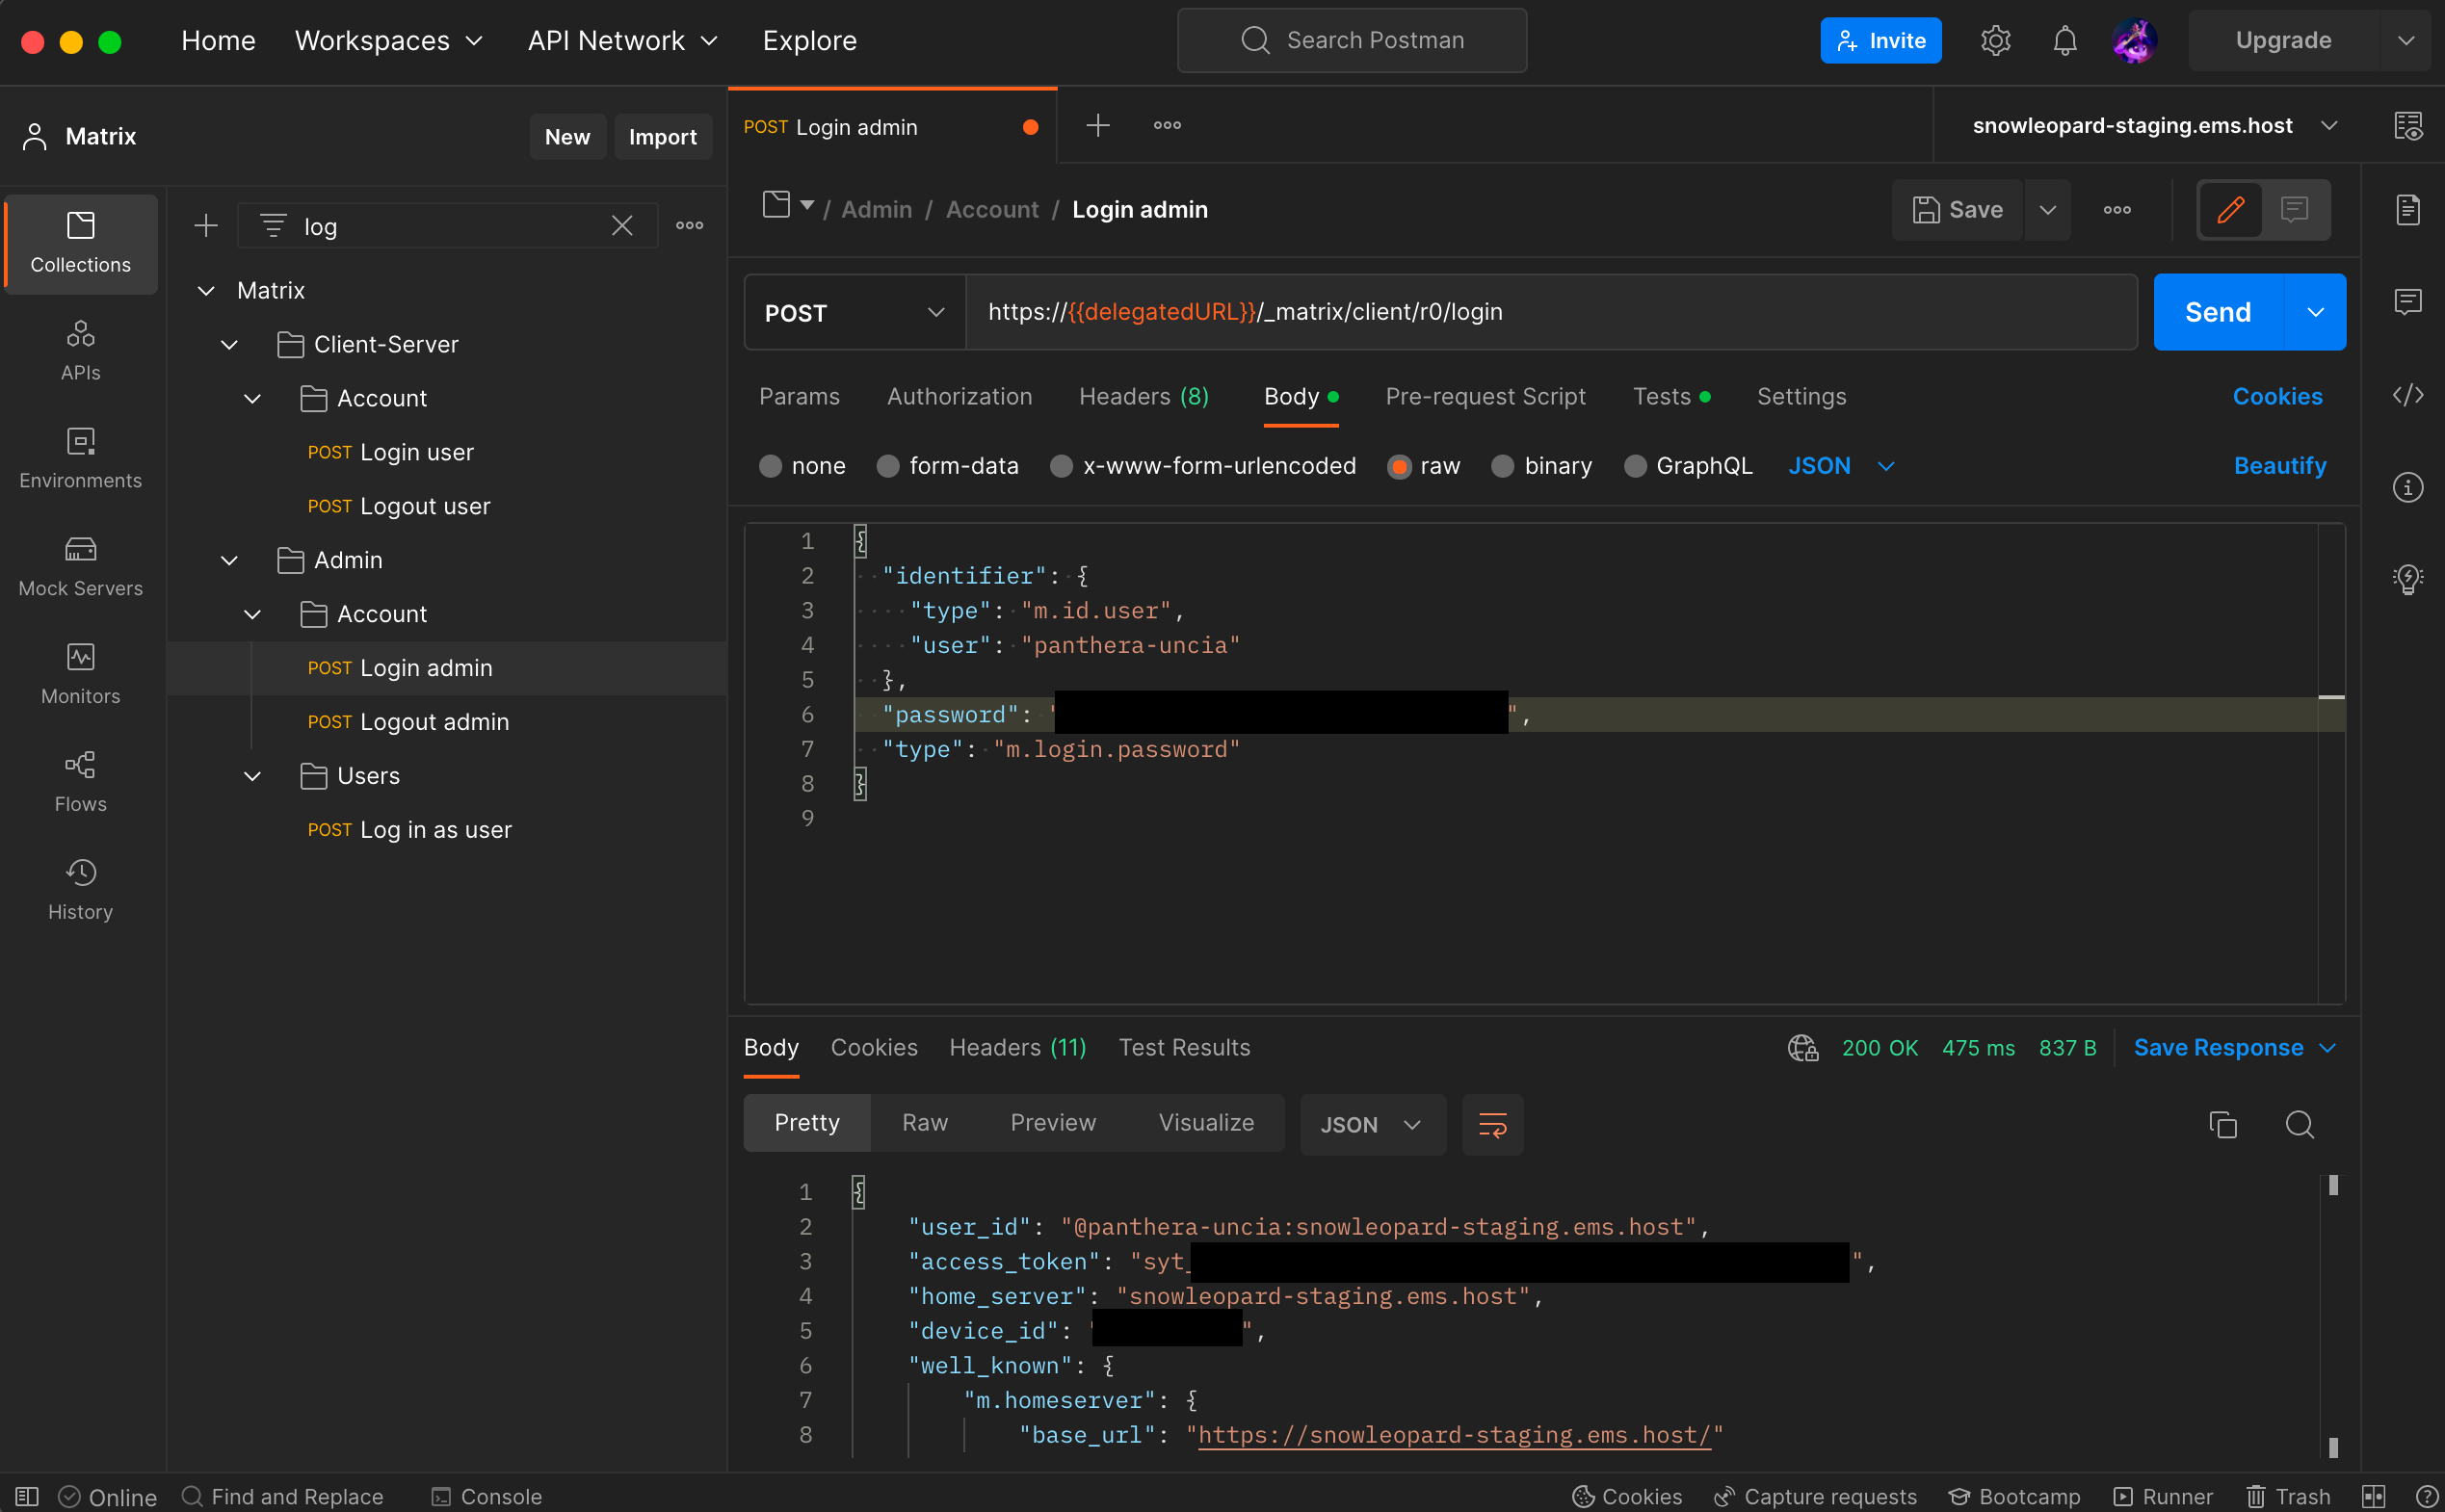This screenshot has height=1512, width=2445.
Task: Open the Tests tab
Action: click(x=1671, y=396)
